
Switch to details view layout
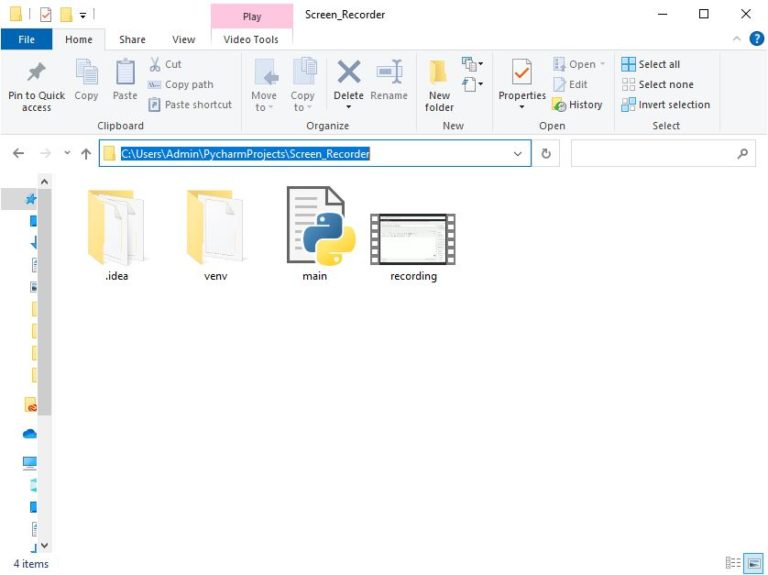[x=733, y=563]
